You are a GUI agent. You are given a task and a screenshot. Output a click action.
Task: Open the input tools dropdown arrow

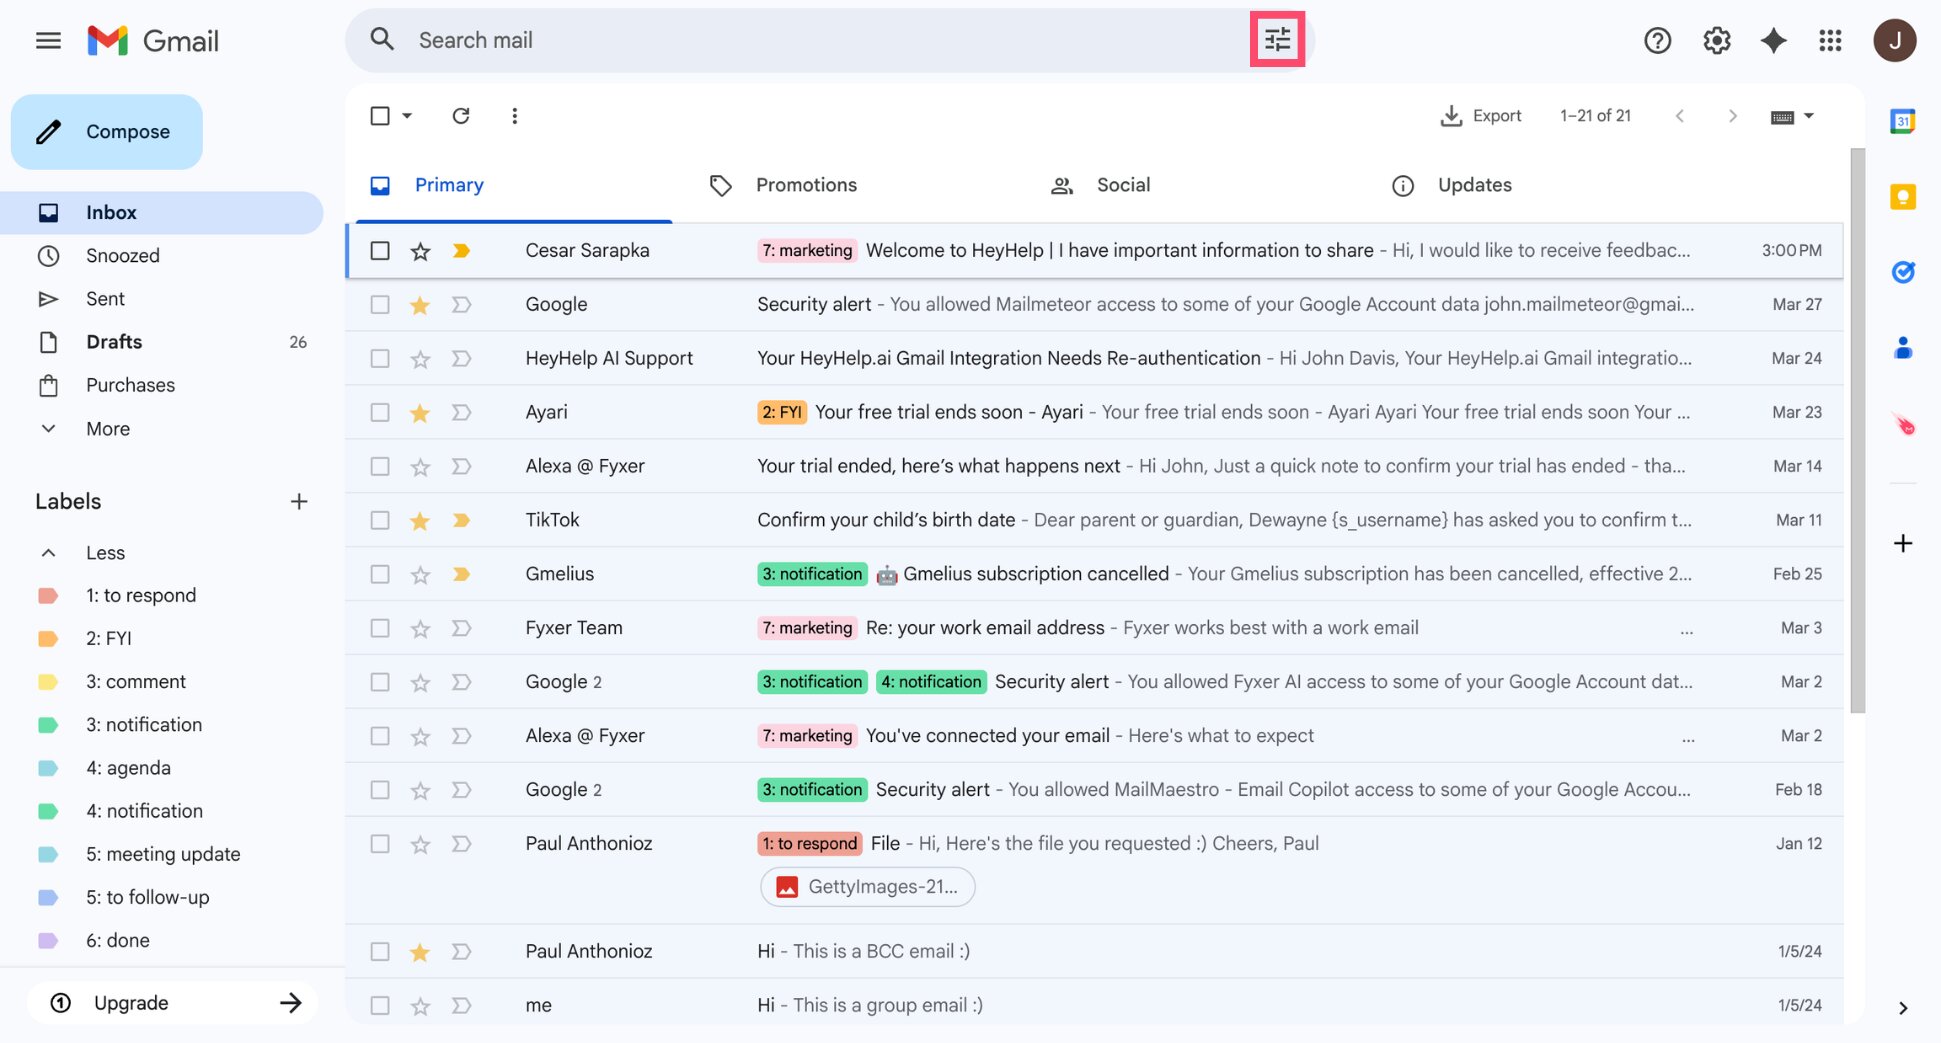click(1808, 116)
